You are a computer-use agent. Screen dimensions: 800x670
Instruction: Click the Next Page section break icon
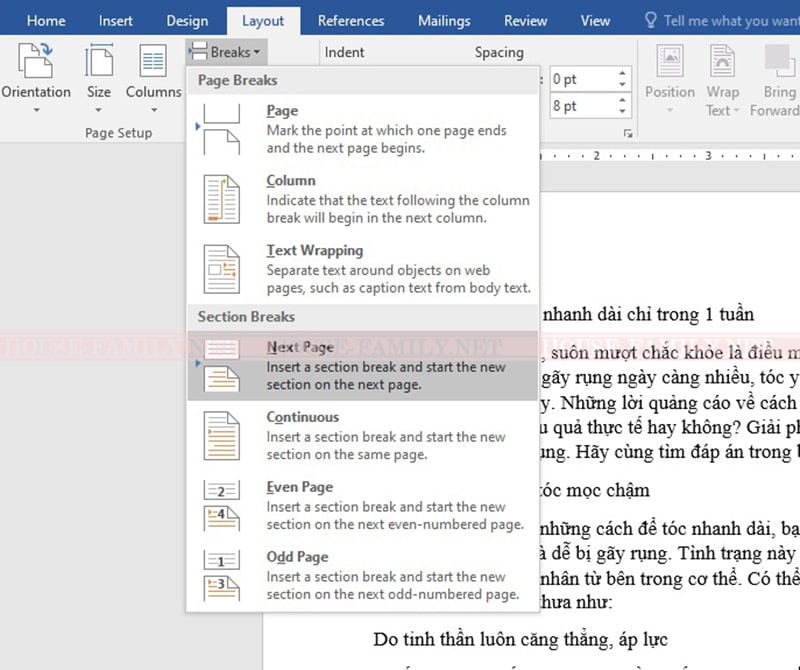pyautogui.click(x=221, y=366)
